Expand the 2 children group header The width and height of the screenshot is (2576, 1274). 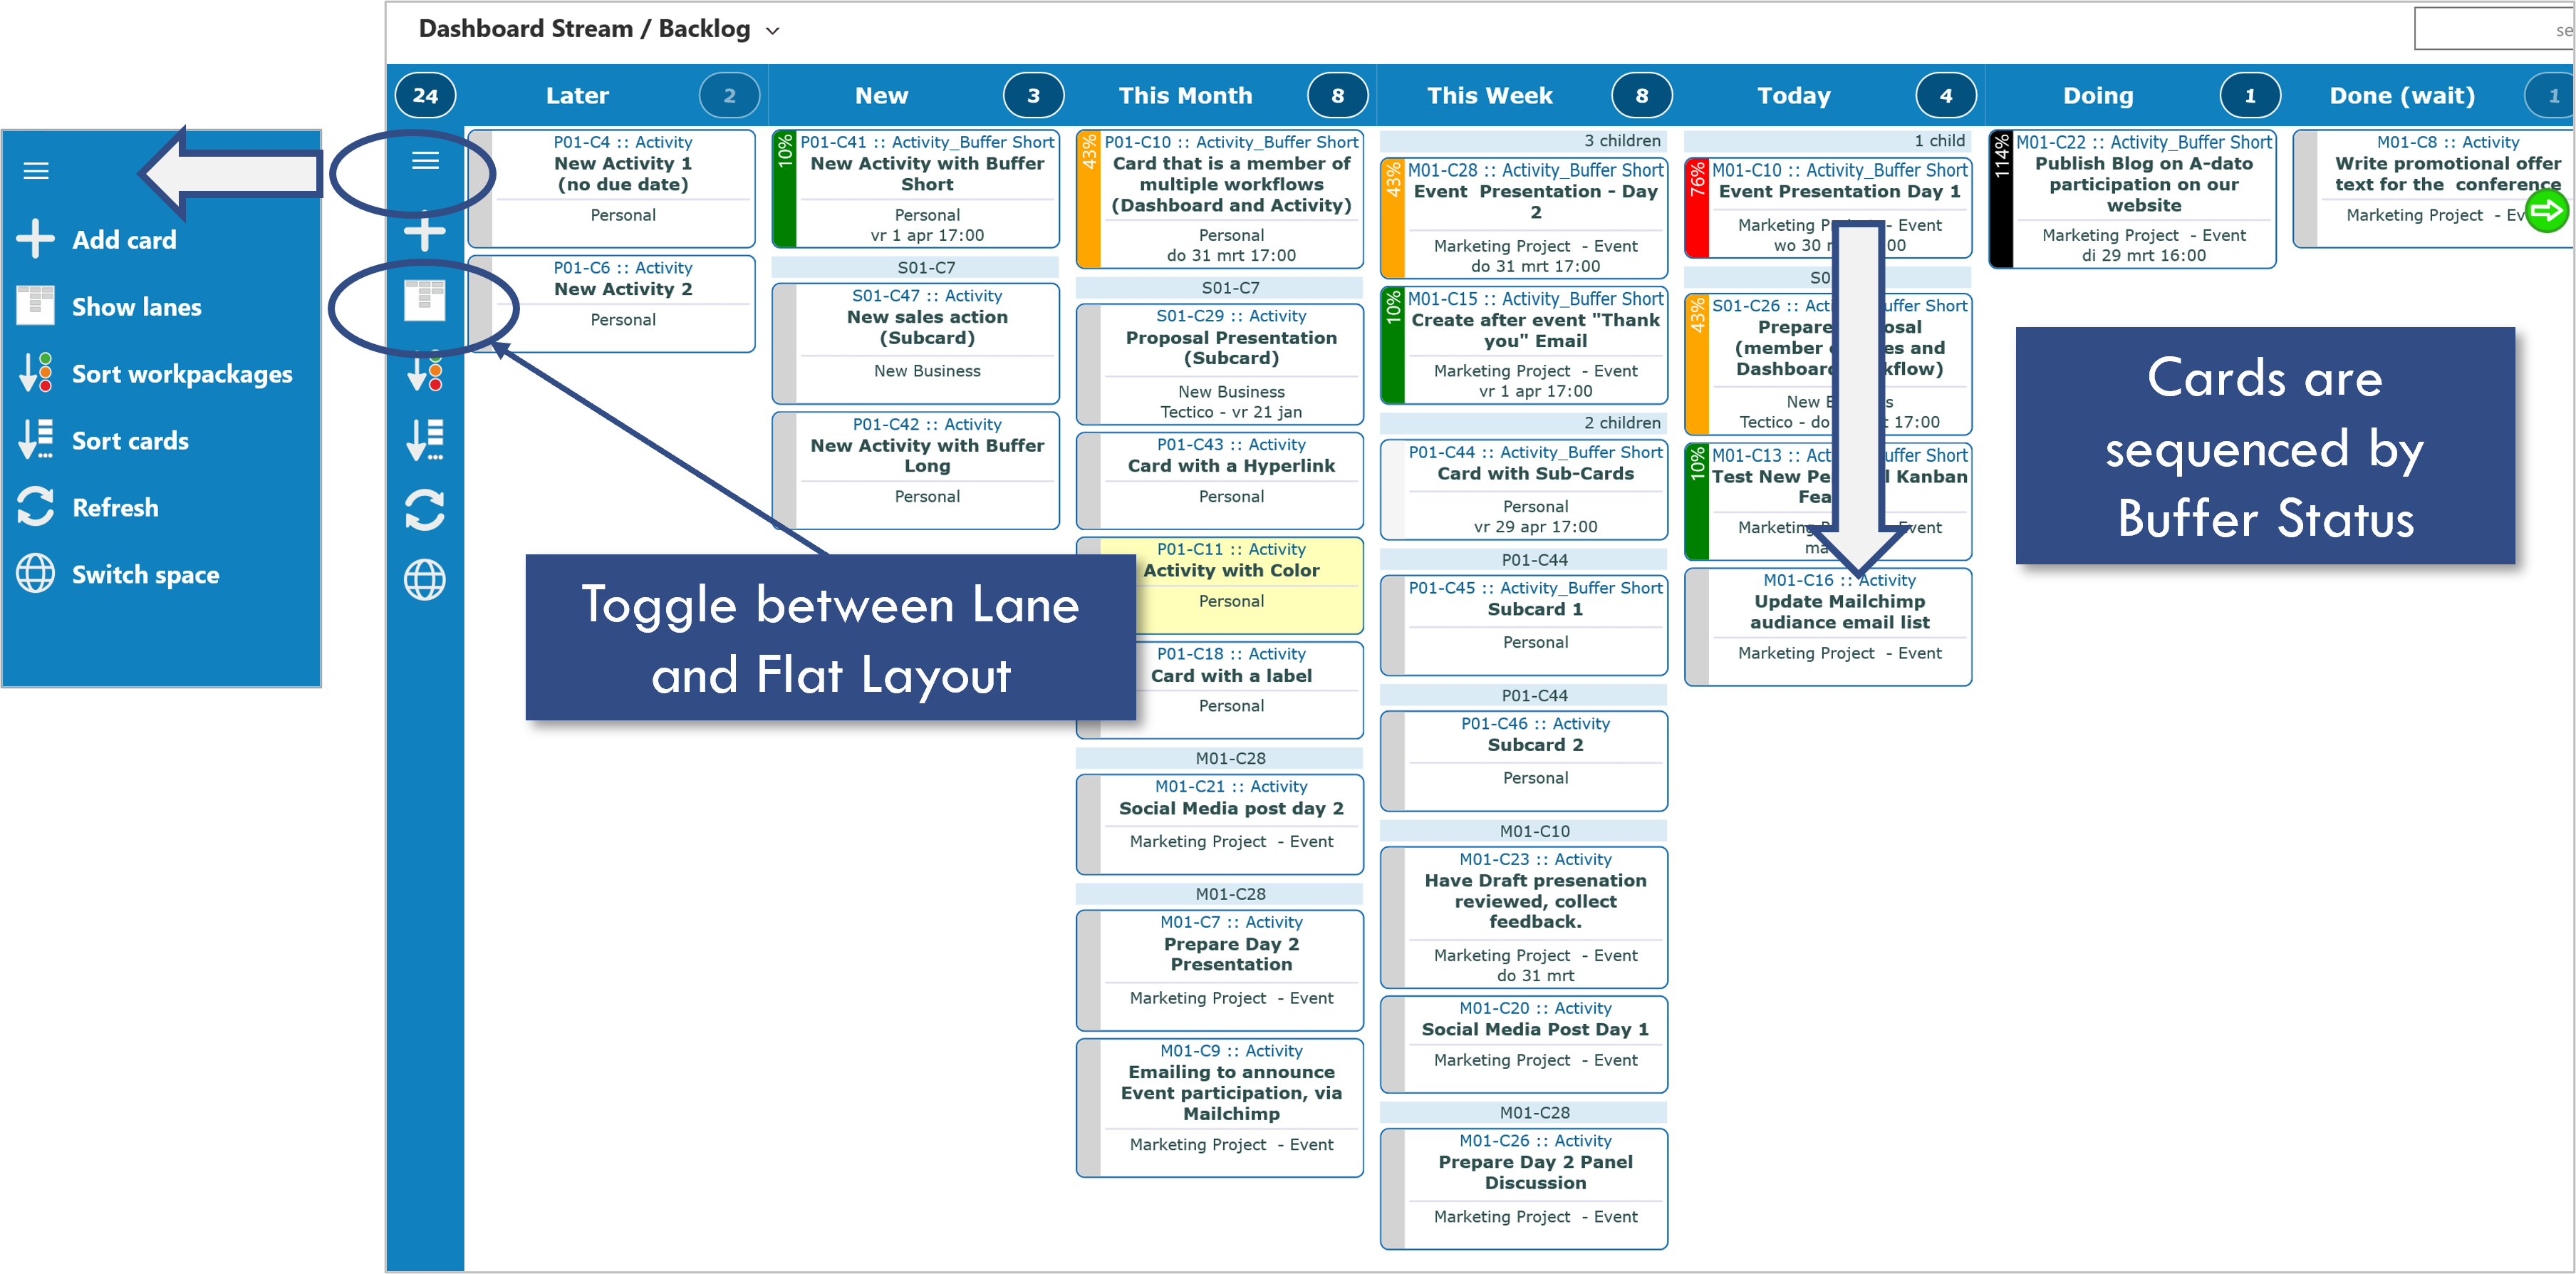tap(1523, 423)
